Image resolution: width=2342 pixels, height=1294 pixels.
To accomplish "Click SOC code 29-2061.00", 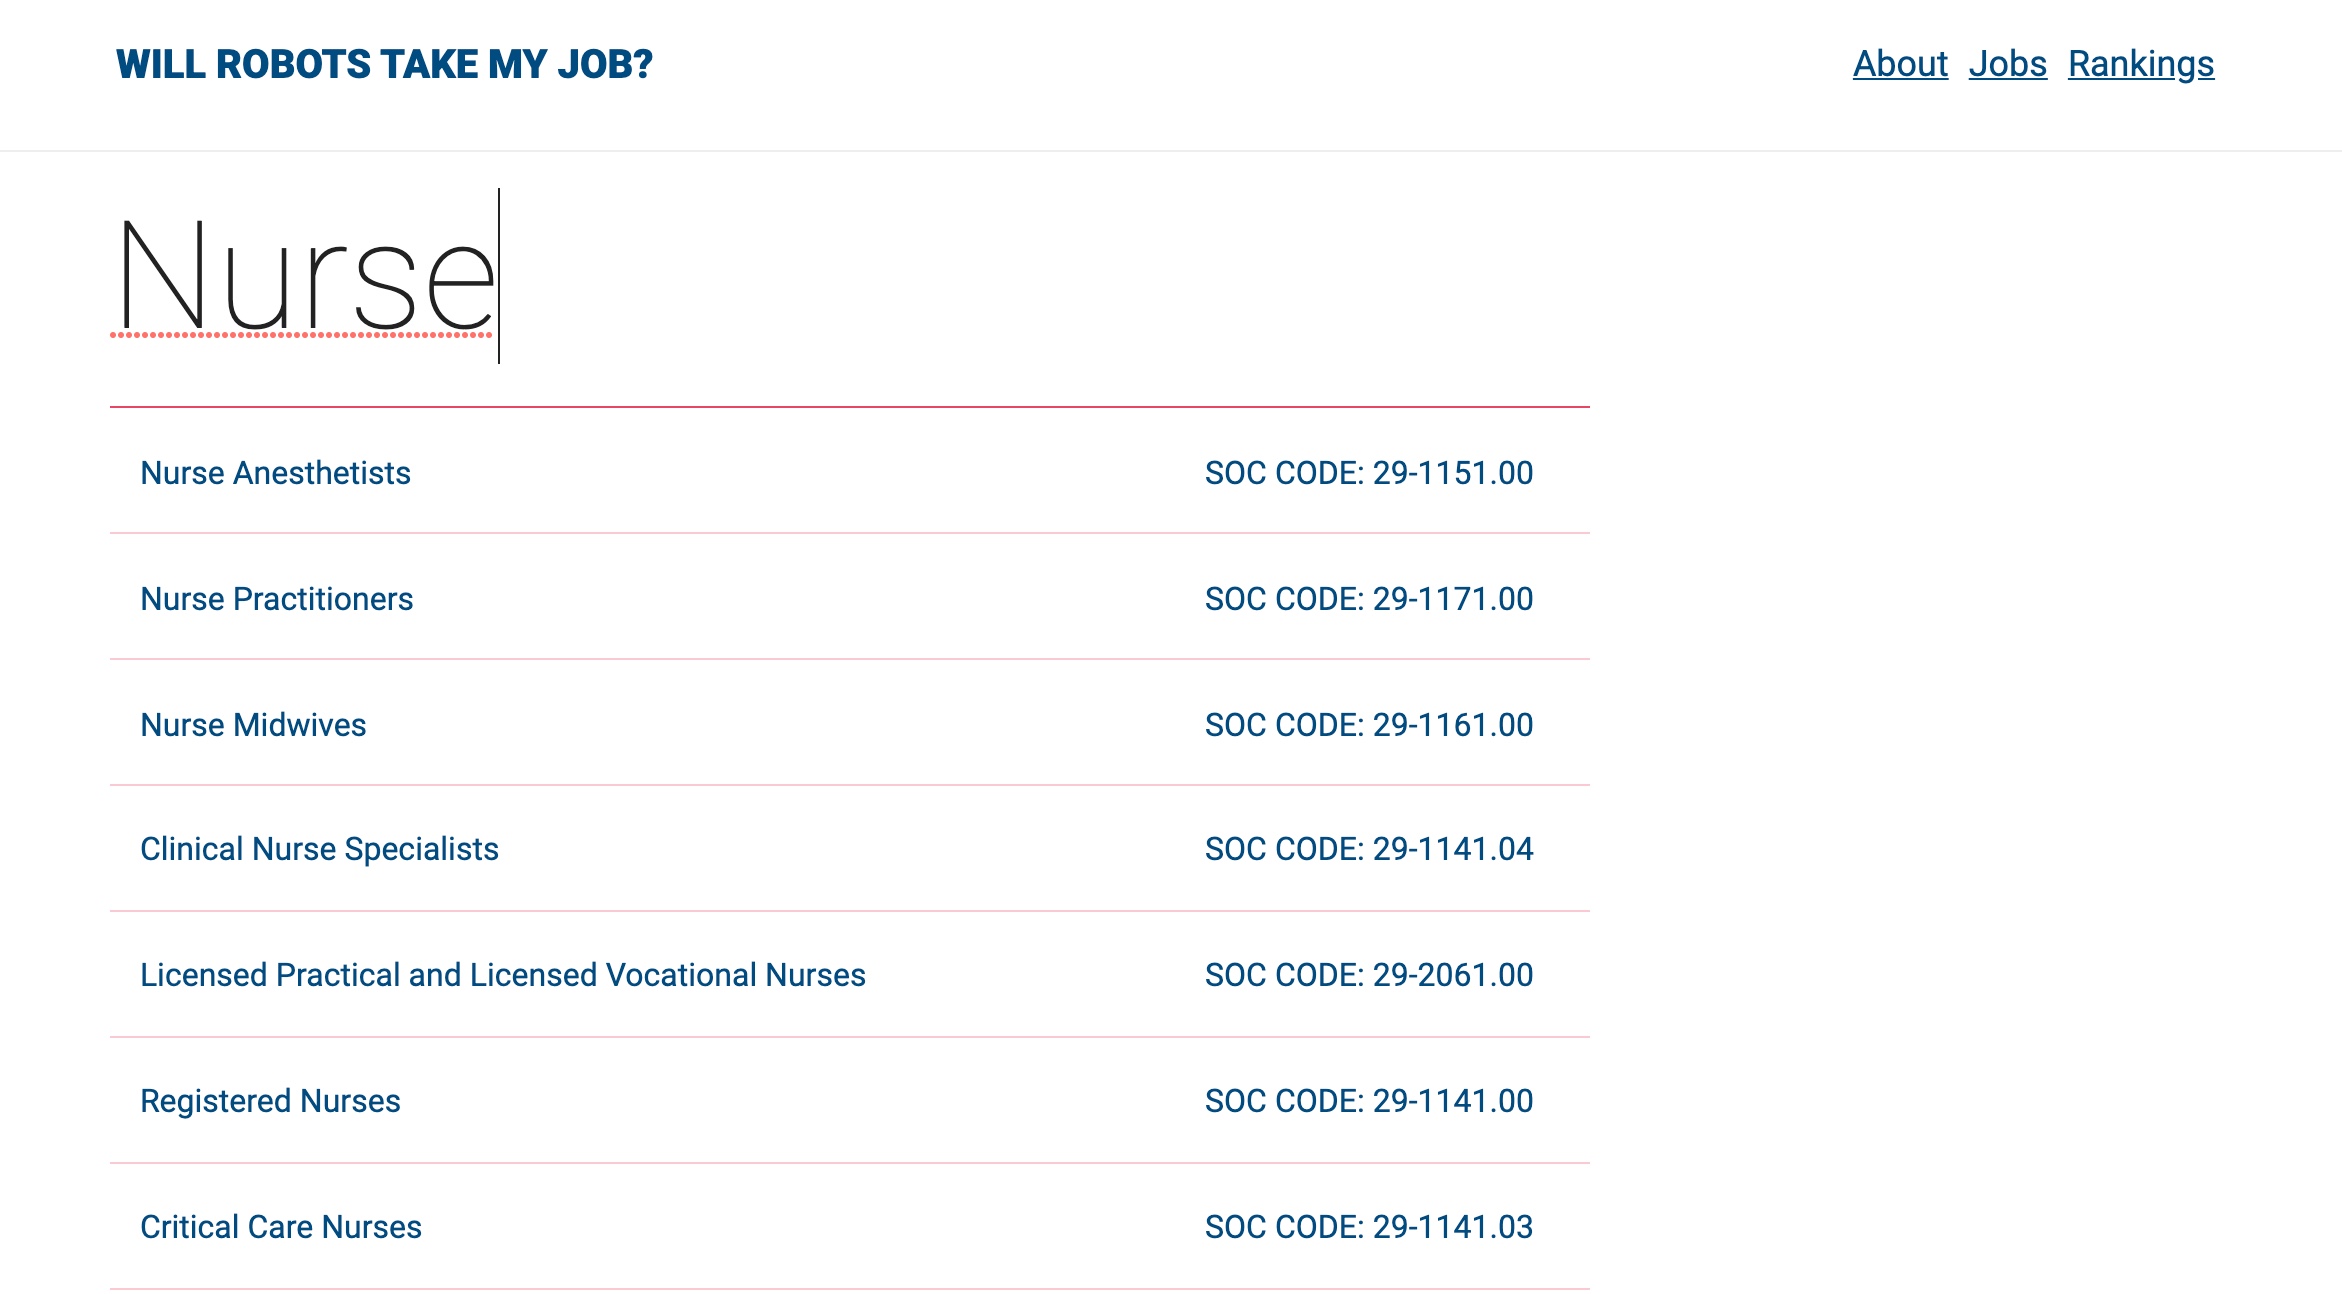I will (x=1368, y=975).
